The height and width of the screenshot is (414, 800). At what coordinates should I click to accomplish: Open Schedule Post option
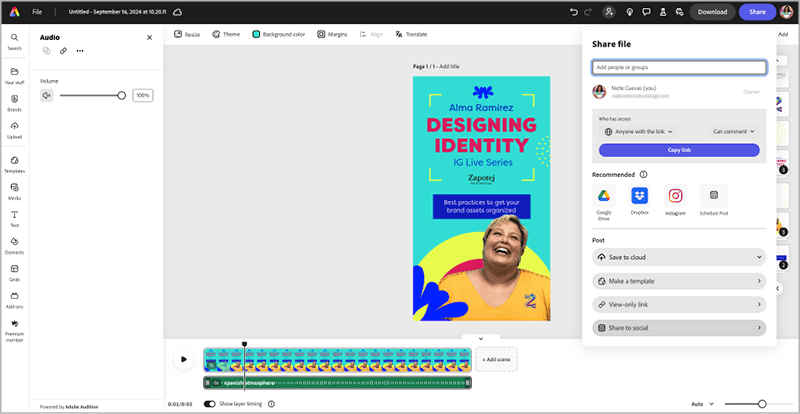point(713,196)
